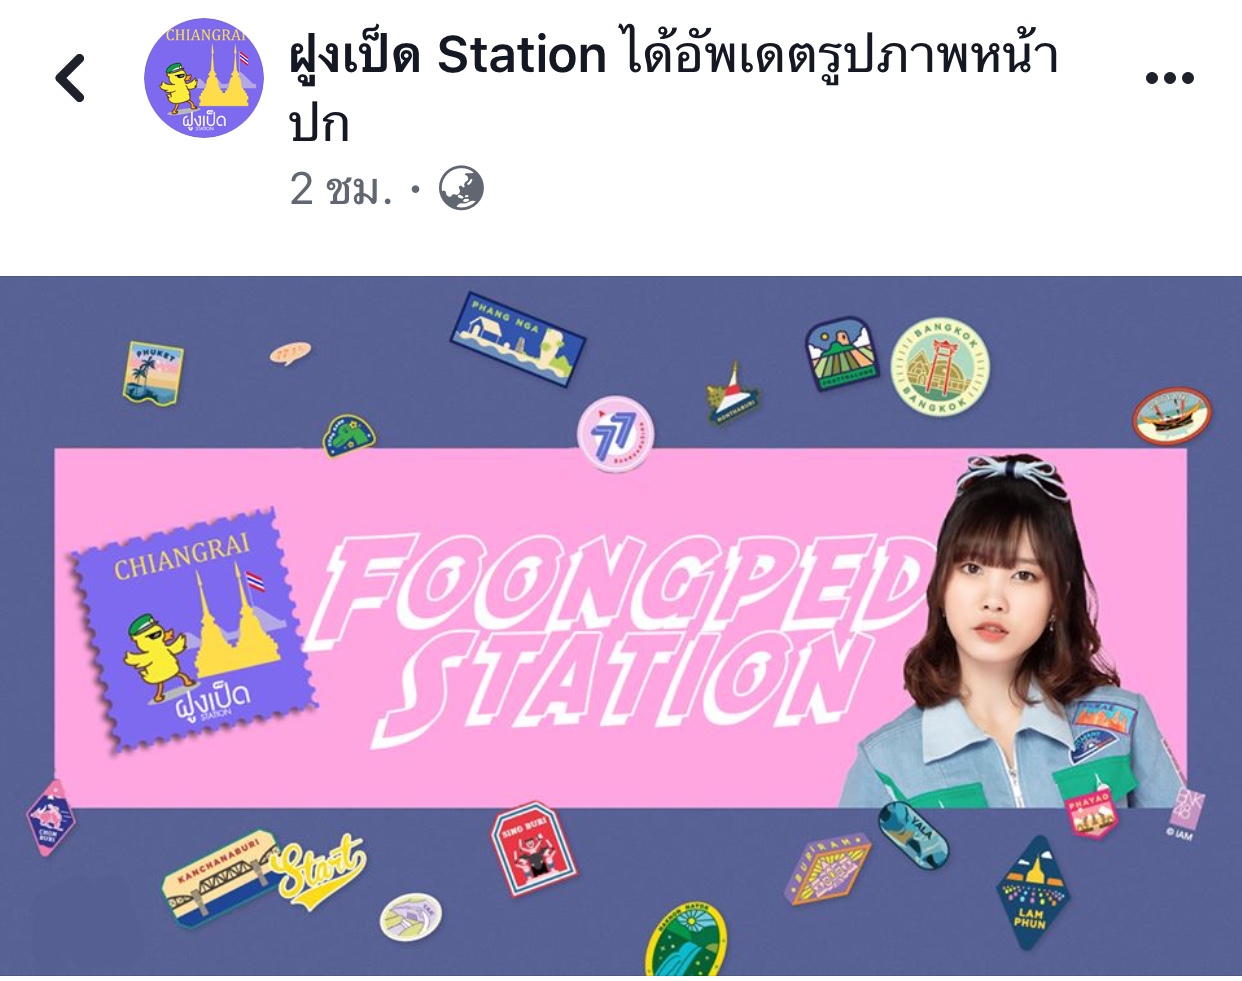Click the ฝูงเป็ด Station page name

(x=447, y=54)
